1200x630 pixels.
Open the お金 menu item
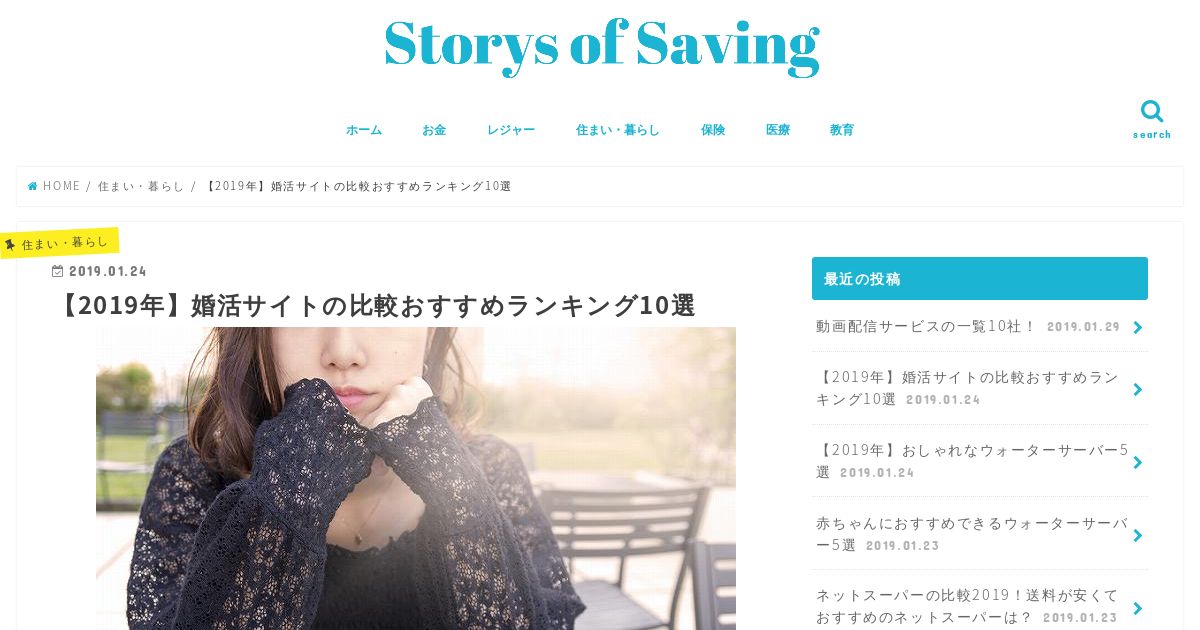434,130
